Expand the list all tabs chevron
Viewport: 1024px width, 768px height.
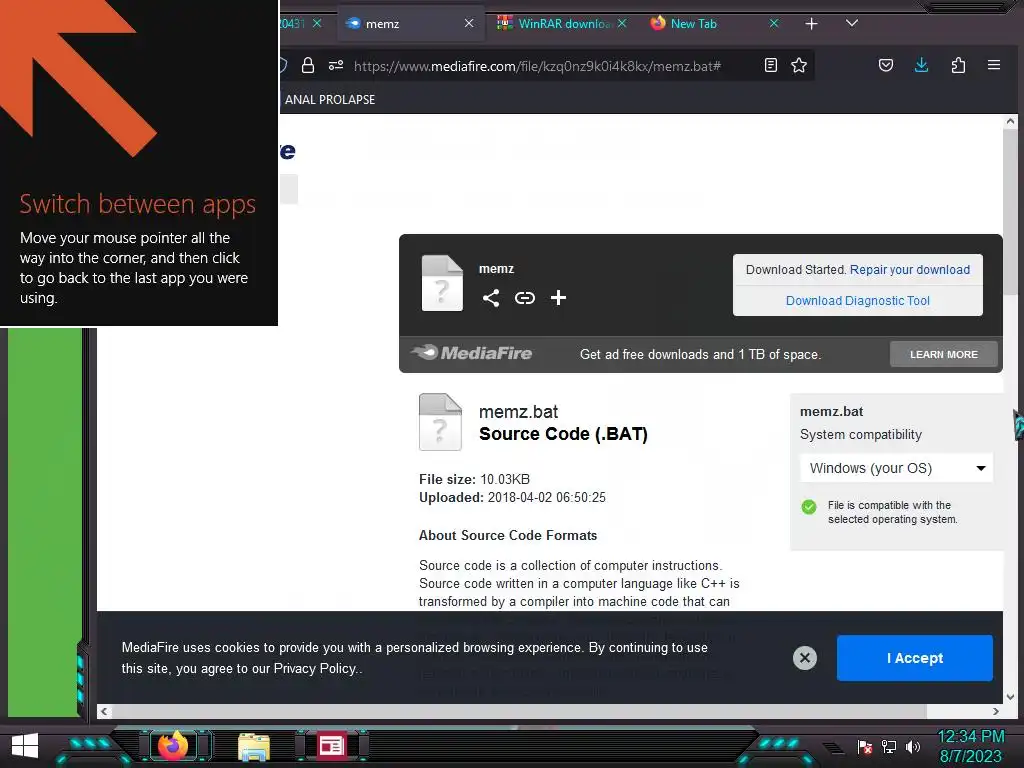(x=852, y=24)
